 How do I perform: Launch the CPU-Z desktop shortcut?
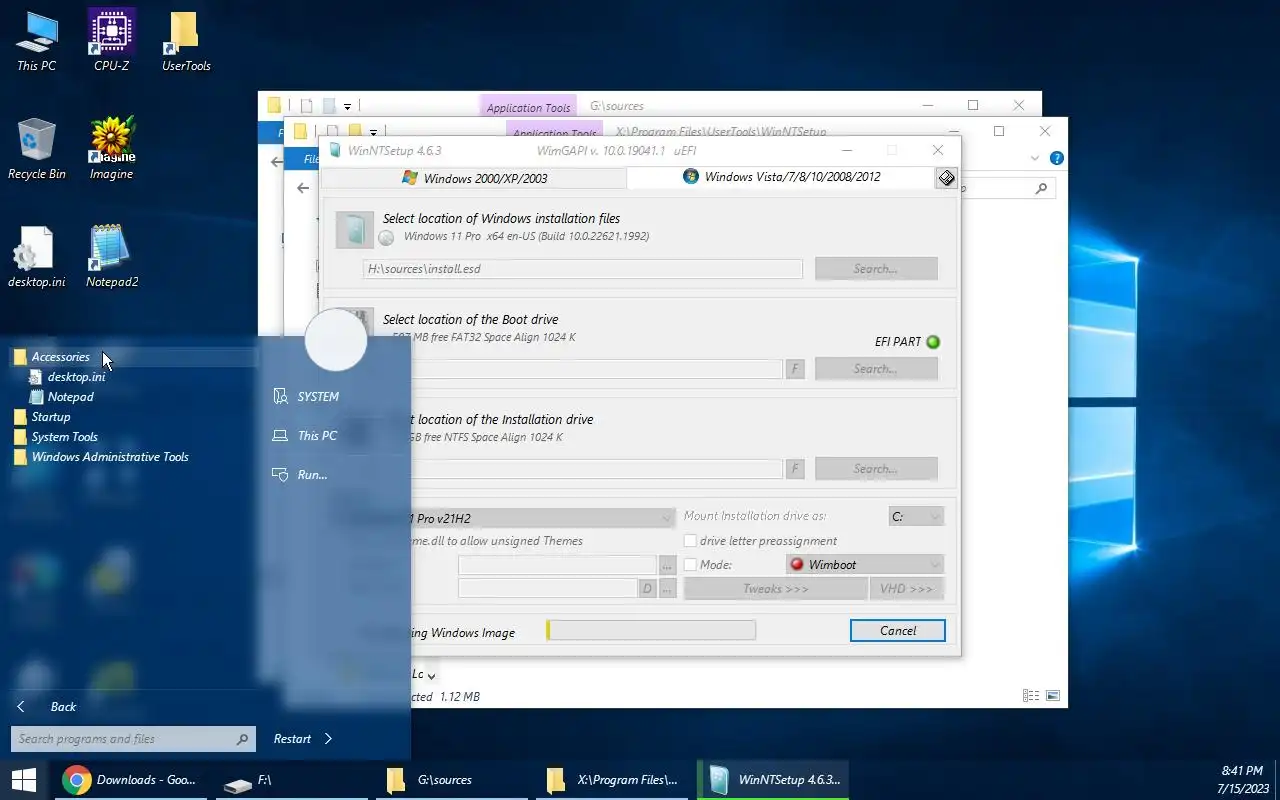[x=111, y=42]
